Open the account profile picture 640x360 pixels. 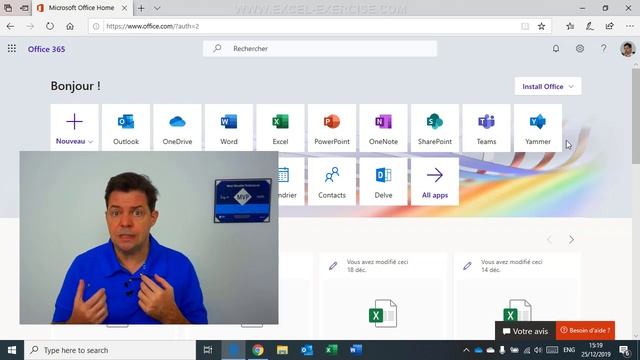pyautogui.click(x=627, y=49)
